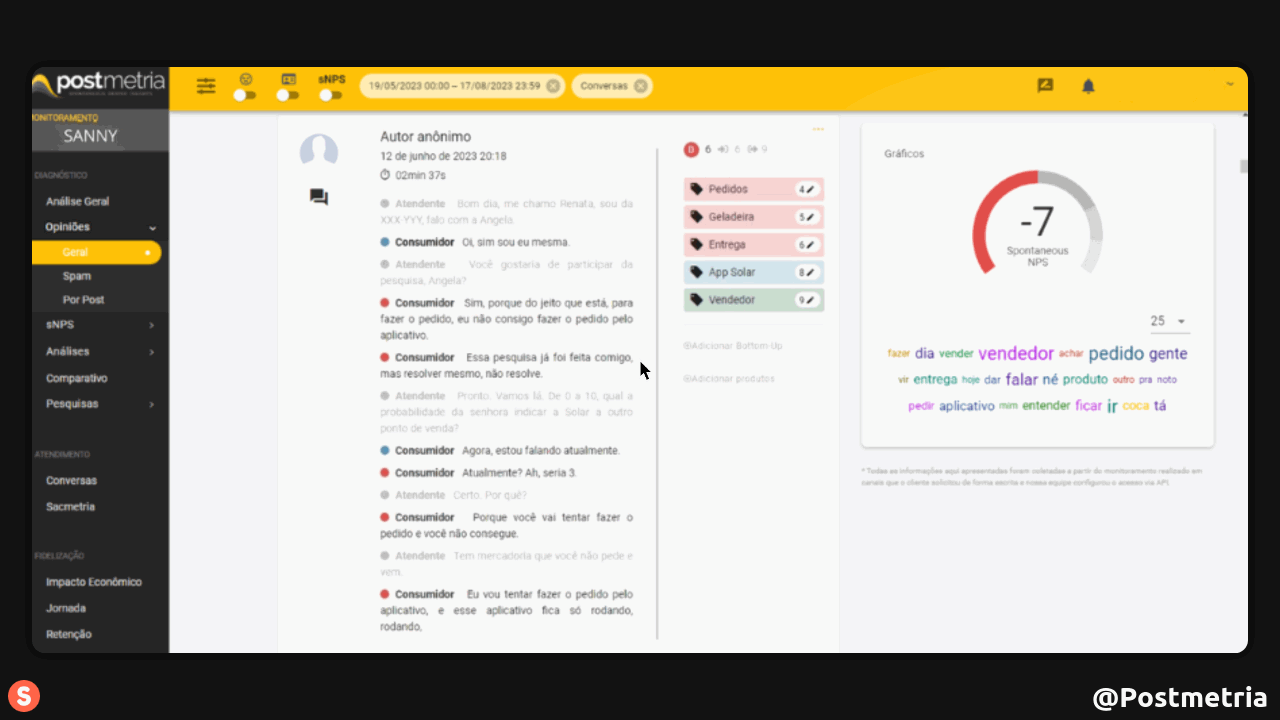Viewport: 1280px width, 720px height.
Task: Click the word coca in word cloud
Action: (x=1135, y=406)
